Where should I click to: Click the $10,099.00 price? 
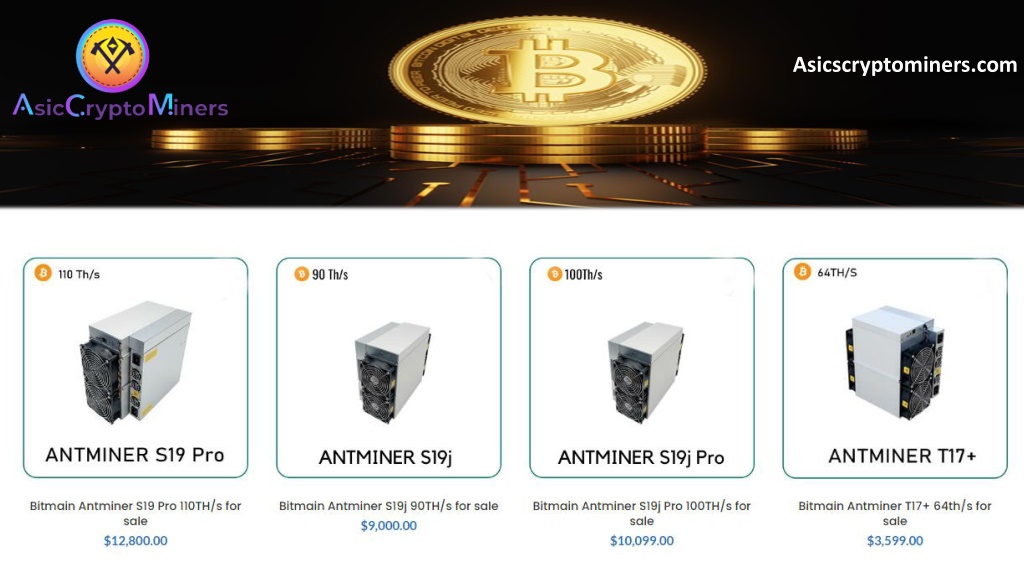(642, 541)
